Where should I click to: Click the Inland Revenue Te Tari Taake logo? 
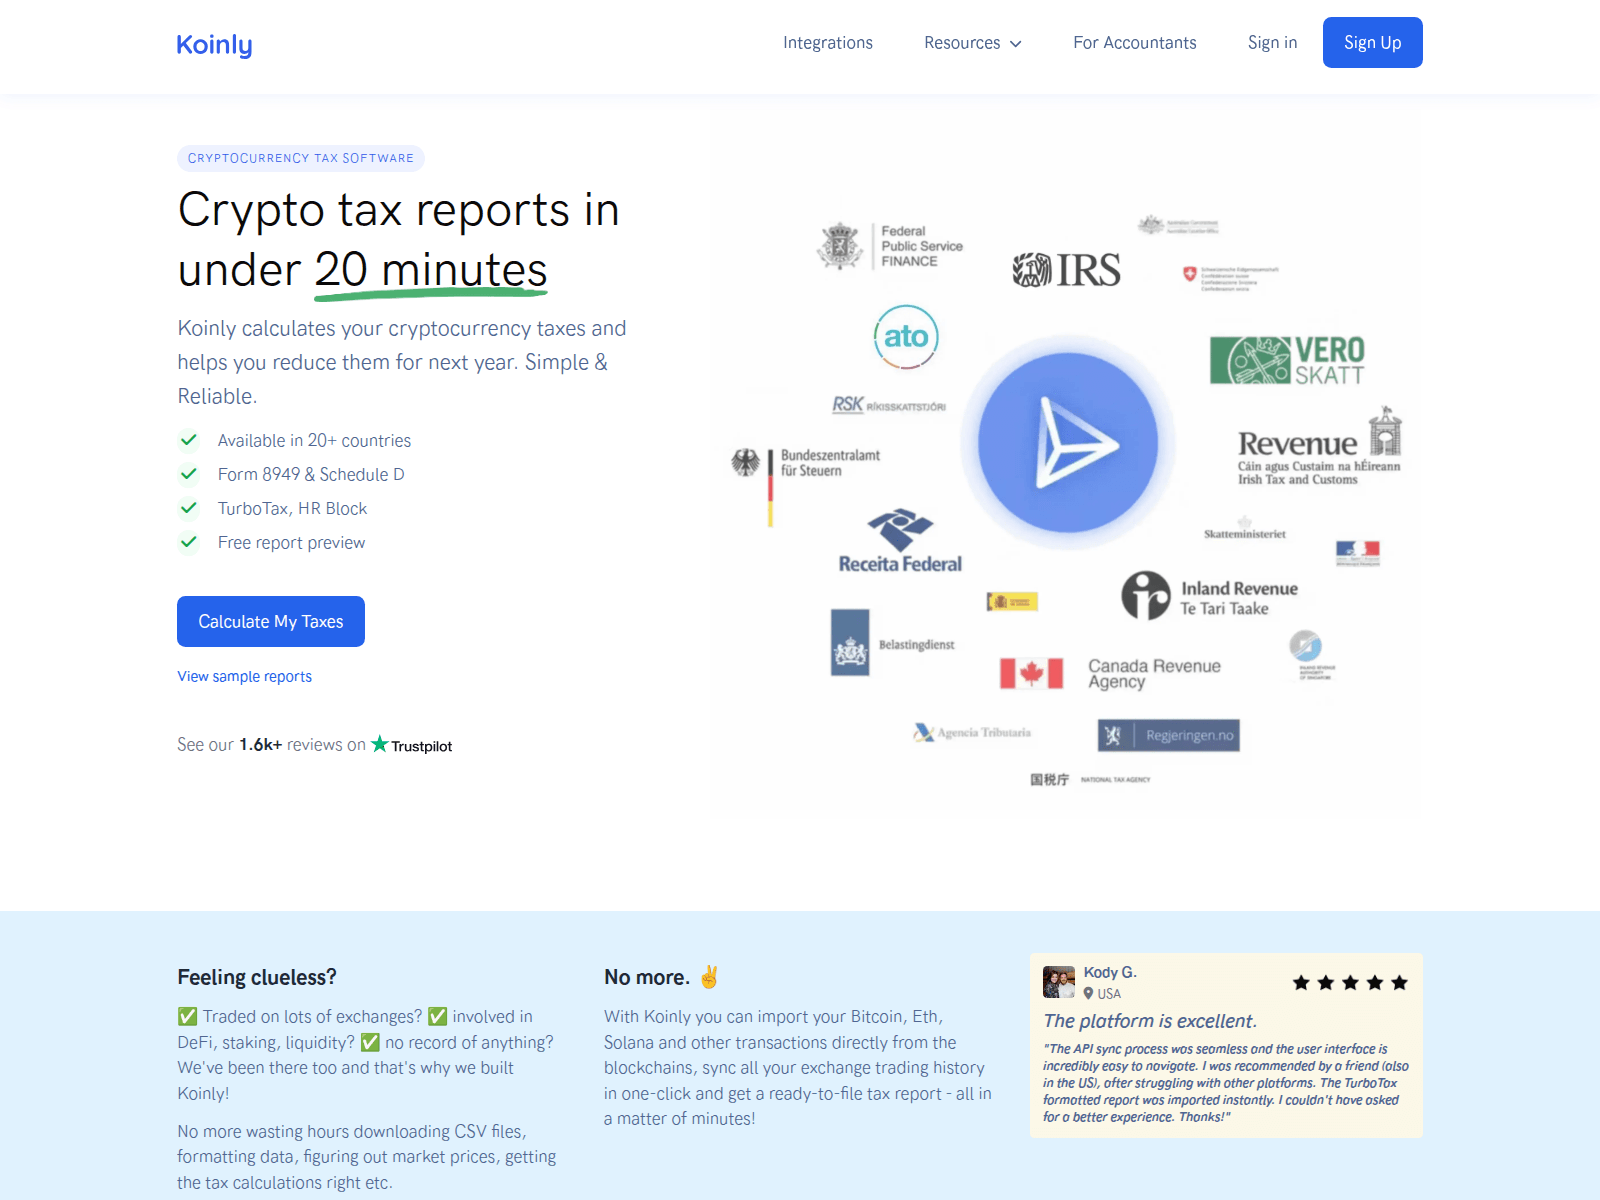(x=1210, y=596)
